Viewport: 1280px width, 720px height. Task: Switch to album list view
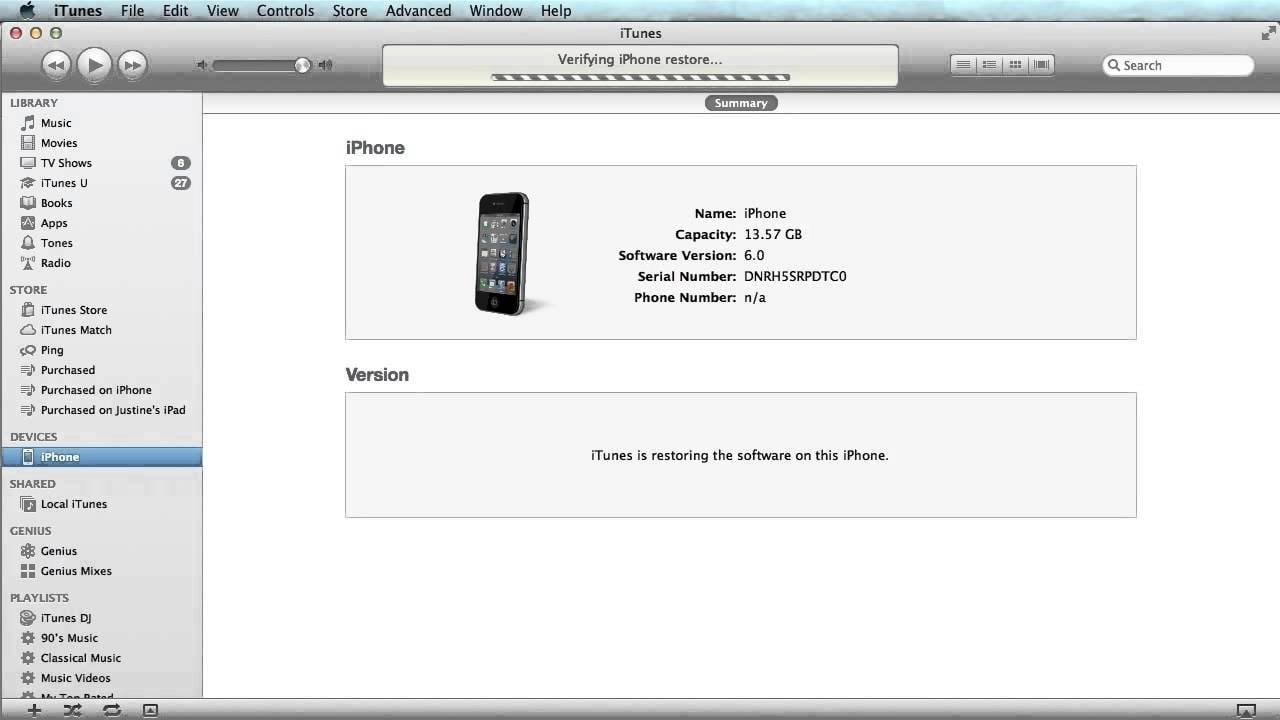point(989,65)
